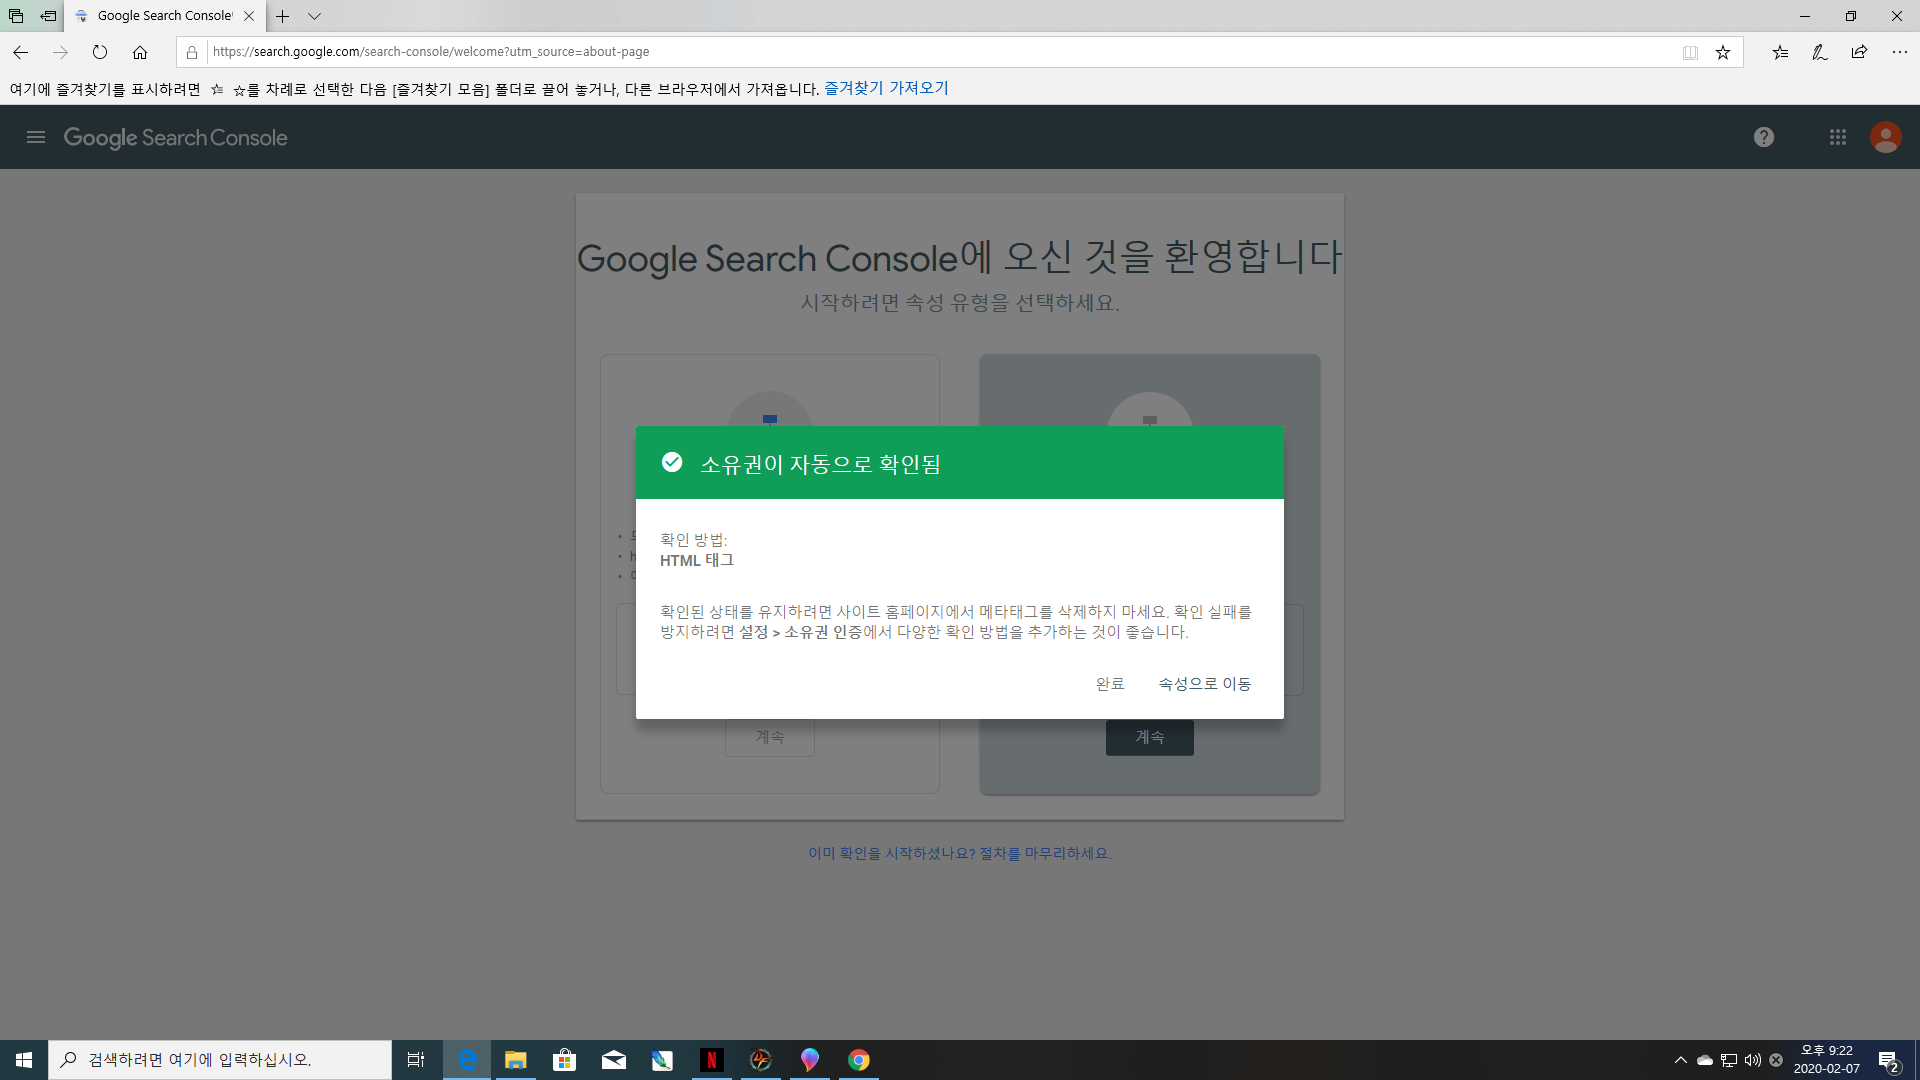Open Netflix from the taskbar
1920x1080 pixels.
point(711,1060)
